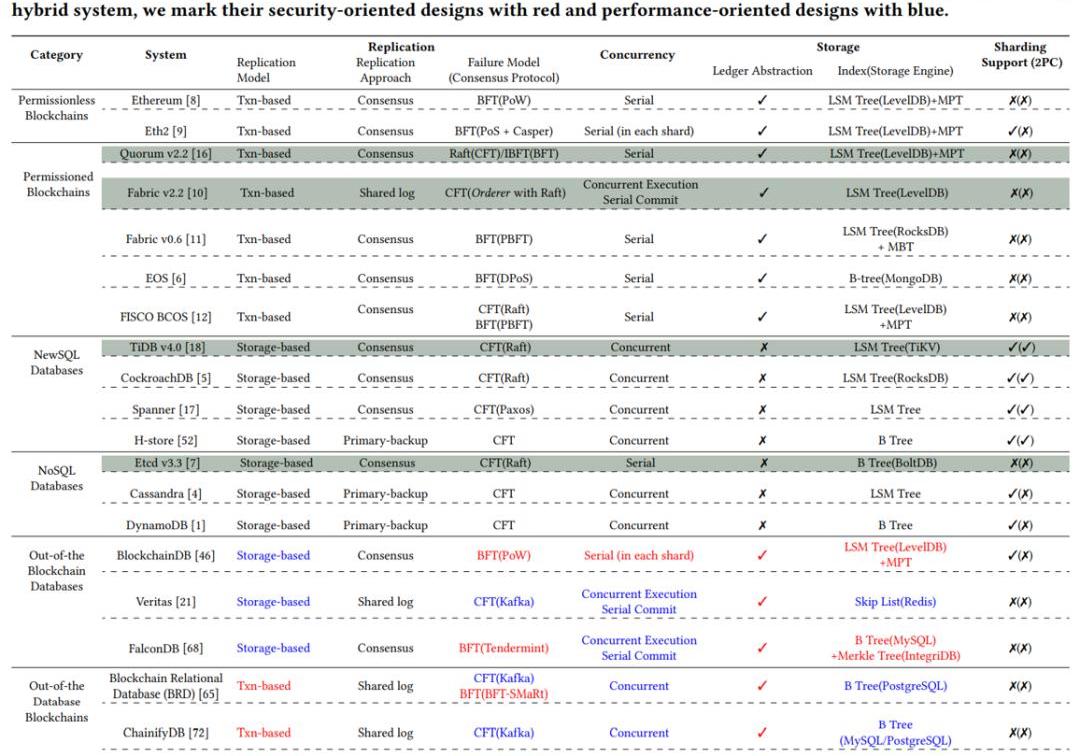Click "Blockchain Relational Database (BRD) [65]"
The width and height of the screenshot is (1080, 756).
[x=165, y=686]
